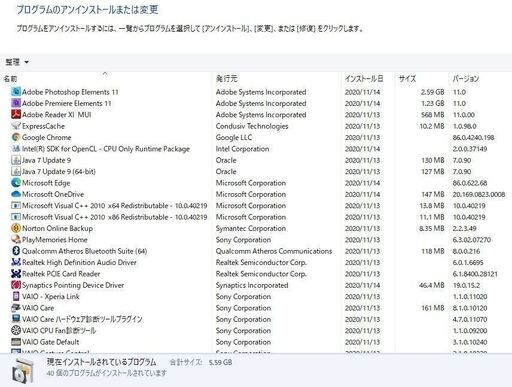Click the Java 7 Update 9 (64-bit) icon

[16, 171]
